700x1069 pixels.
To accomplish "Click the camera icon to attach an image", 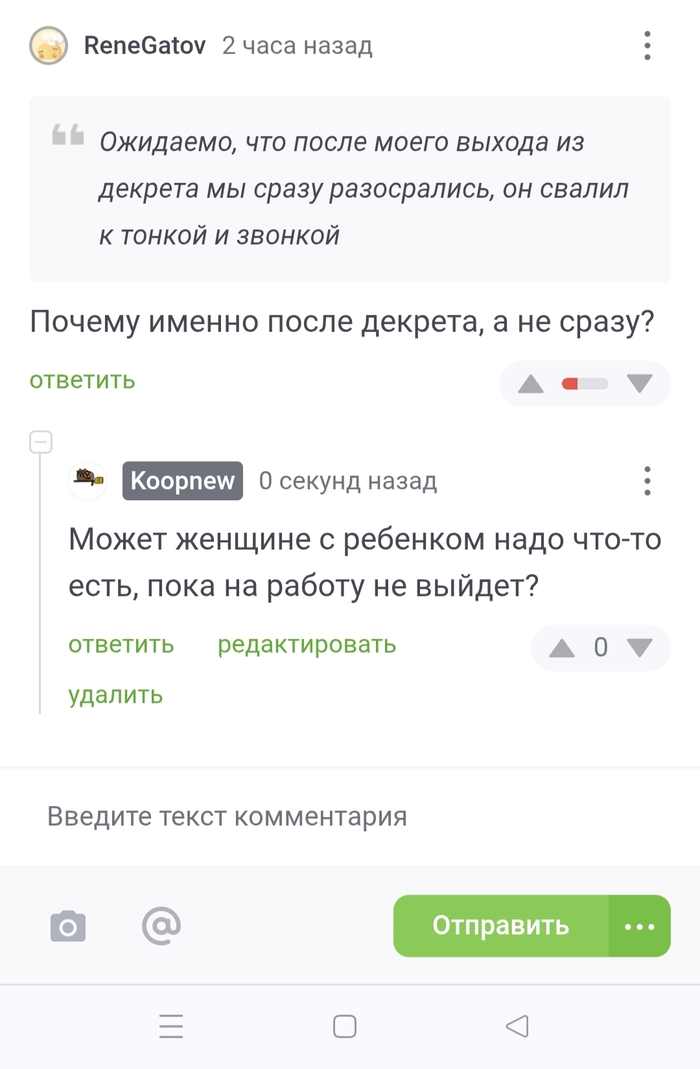I will tap(67, 926).
